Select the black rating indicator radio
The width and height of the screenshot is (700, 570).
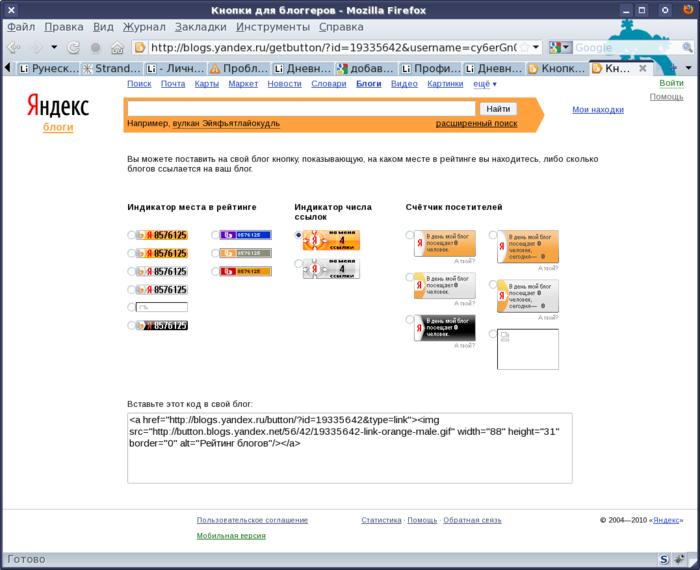pos(131,325)
